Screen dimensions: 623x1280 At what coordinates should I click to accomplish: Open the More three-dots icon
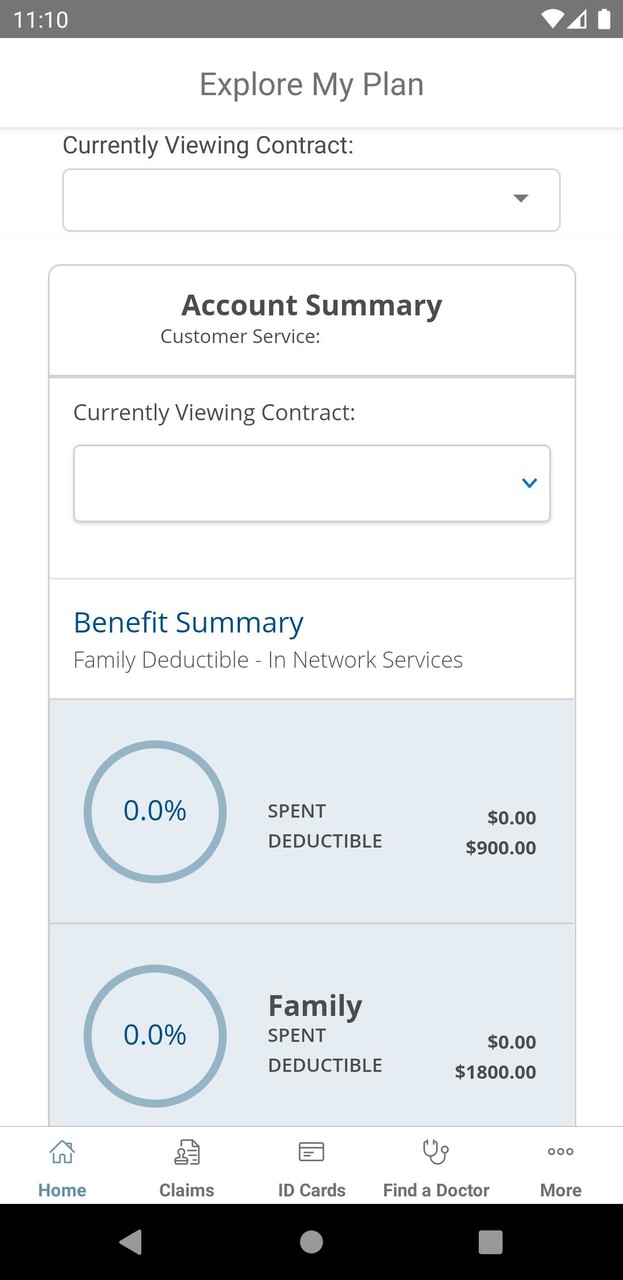pos(560,1152)
